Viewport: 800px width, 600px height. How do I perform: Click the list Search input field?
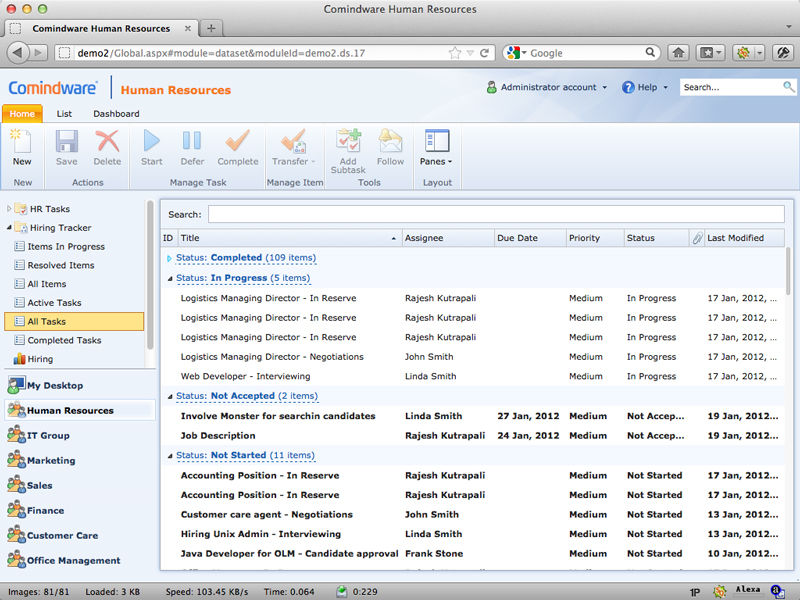[x=495, y=214]
